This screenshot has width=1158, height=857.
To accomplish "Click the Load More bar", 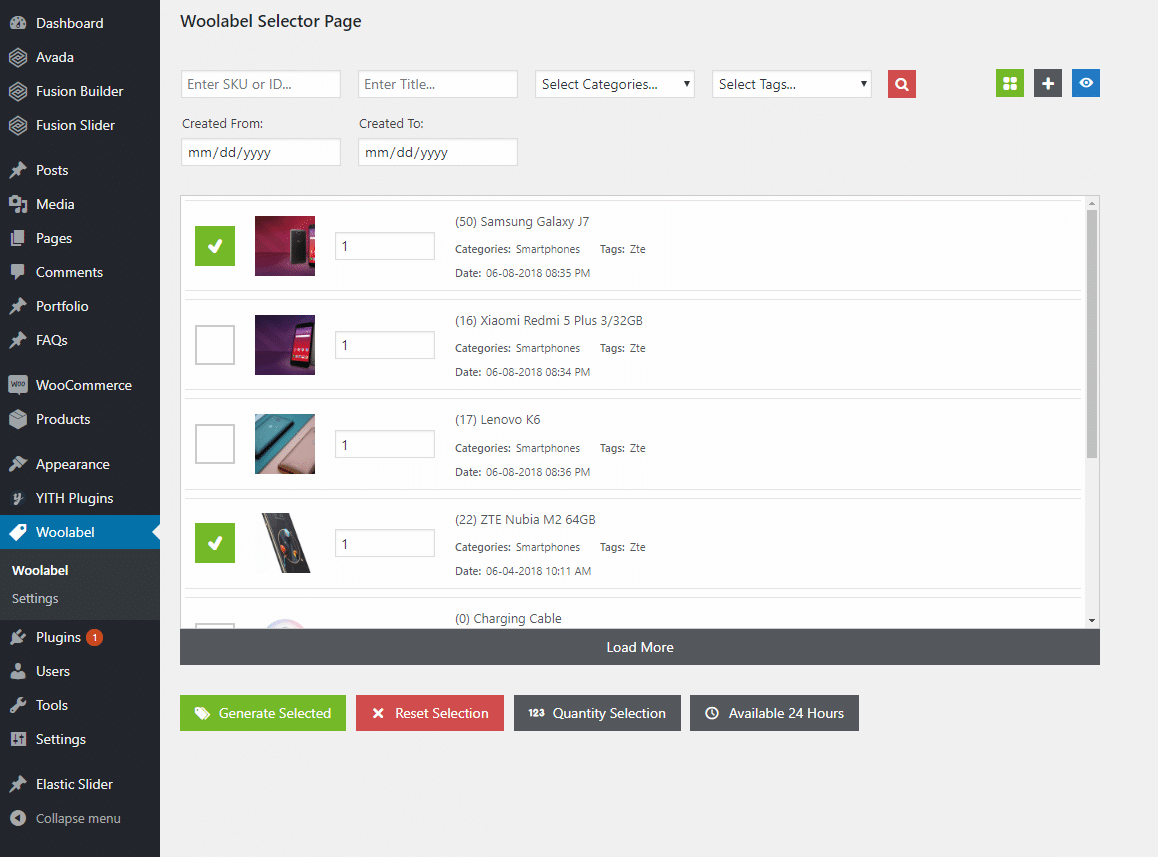I will coord(640,647).
